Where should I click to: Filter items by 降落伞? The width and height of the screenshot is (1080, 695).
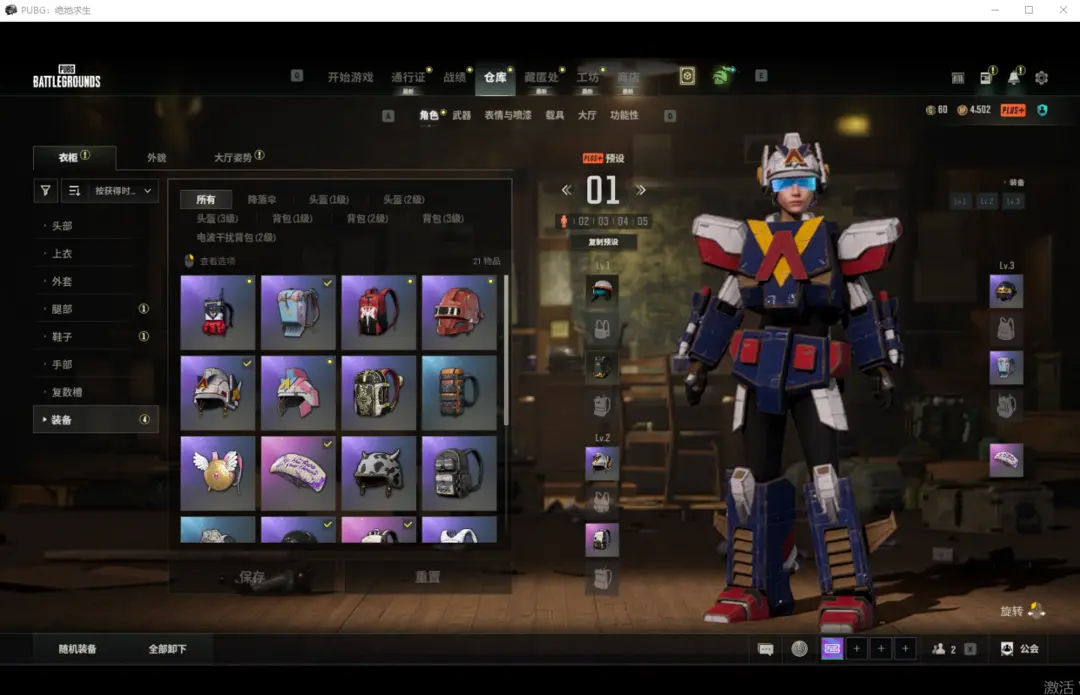tap(262, 199)
